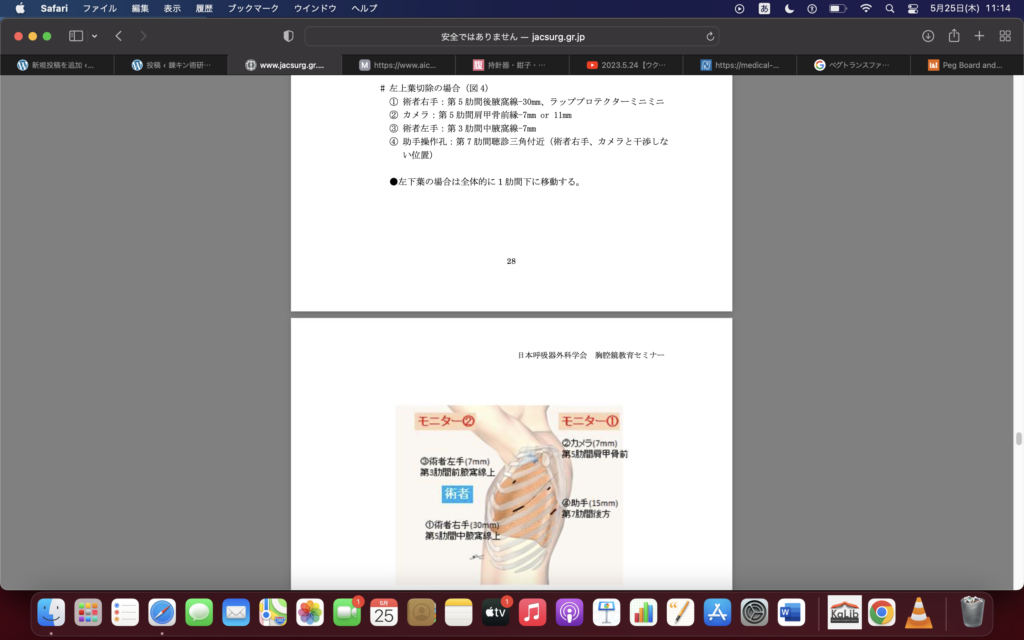The image size is (1024, 640).
Task: Reload the page with the refresh icon
Action: [711, 36]
